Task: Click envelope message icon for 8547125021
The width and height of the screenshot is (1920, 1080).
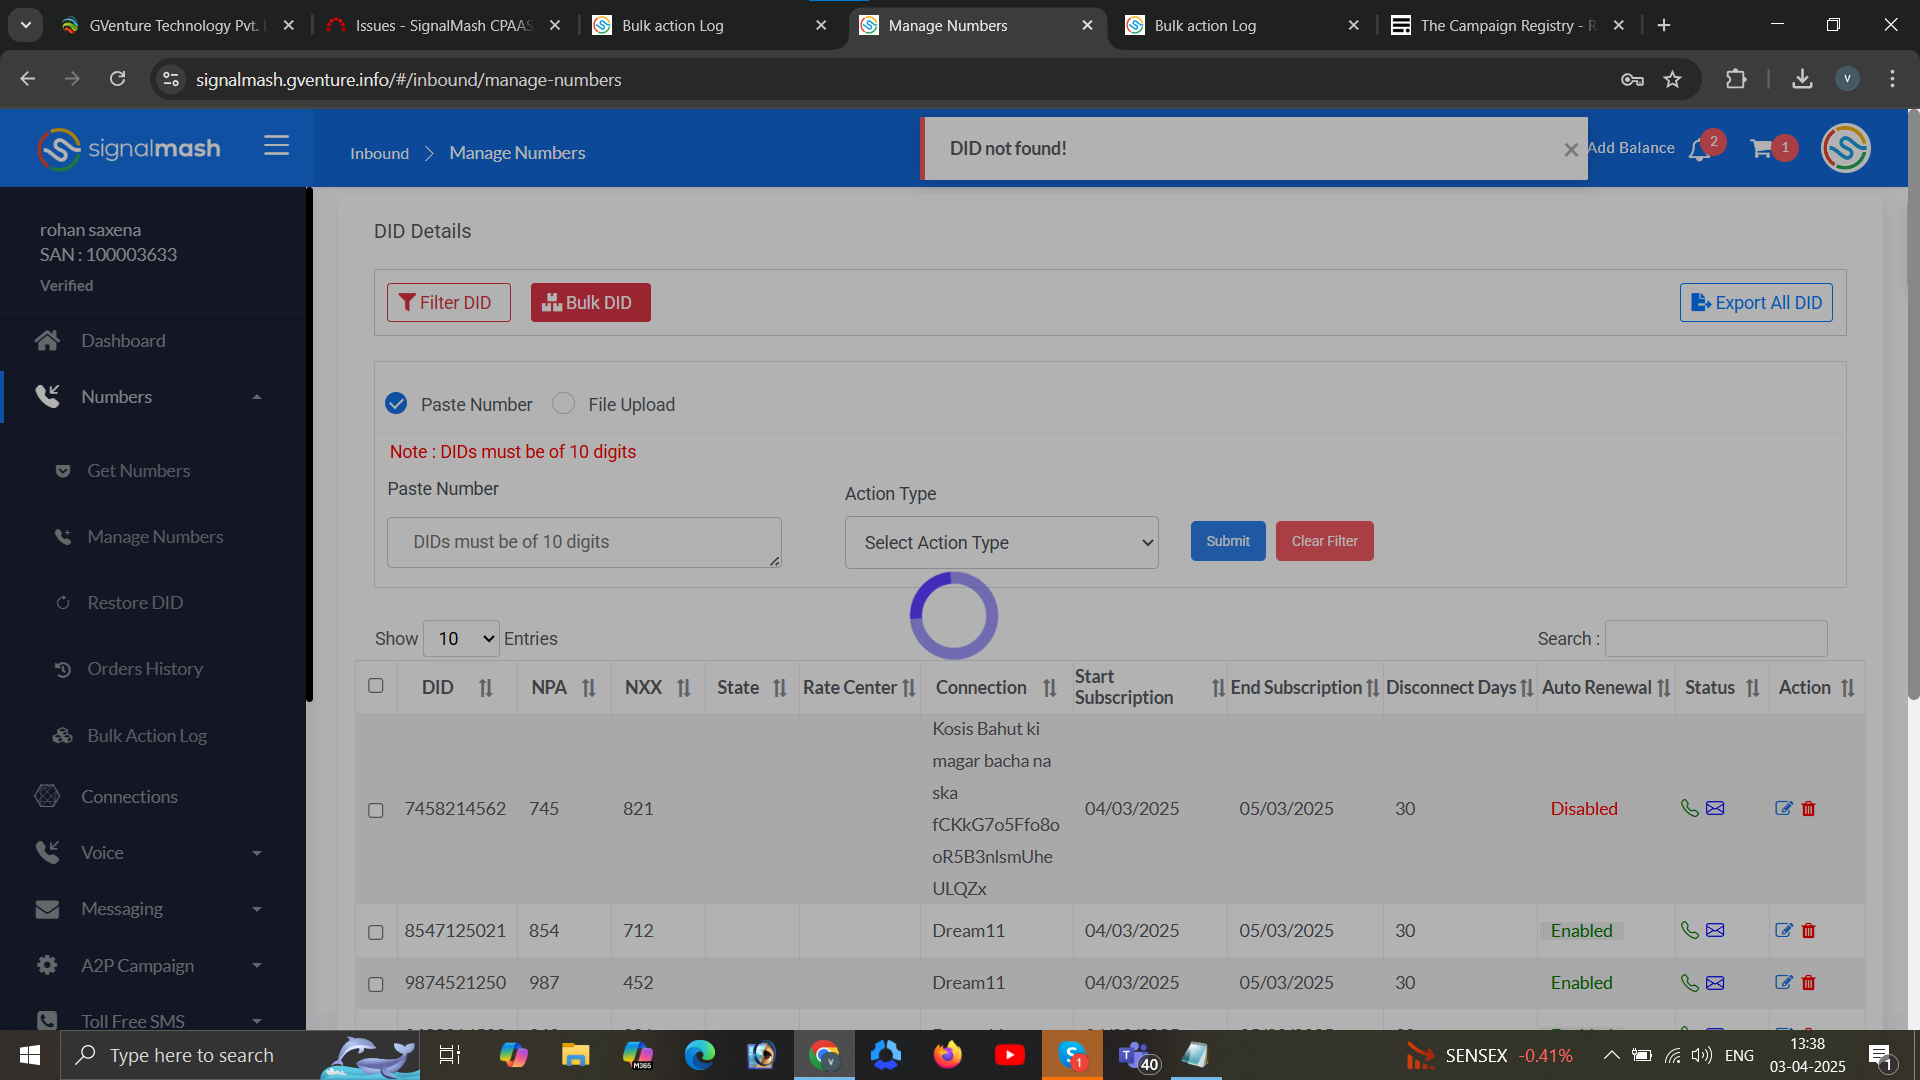Action: [1715, 931]
